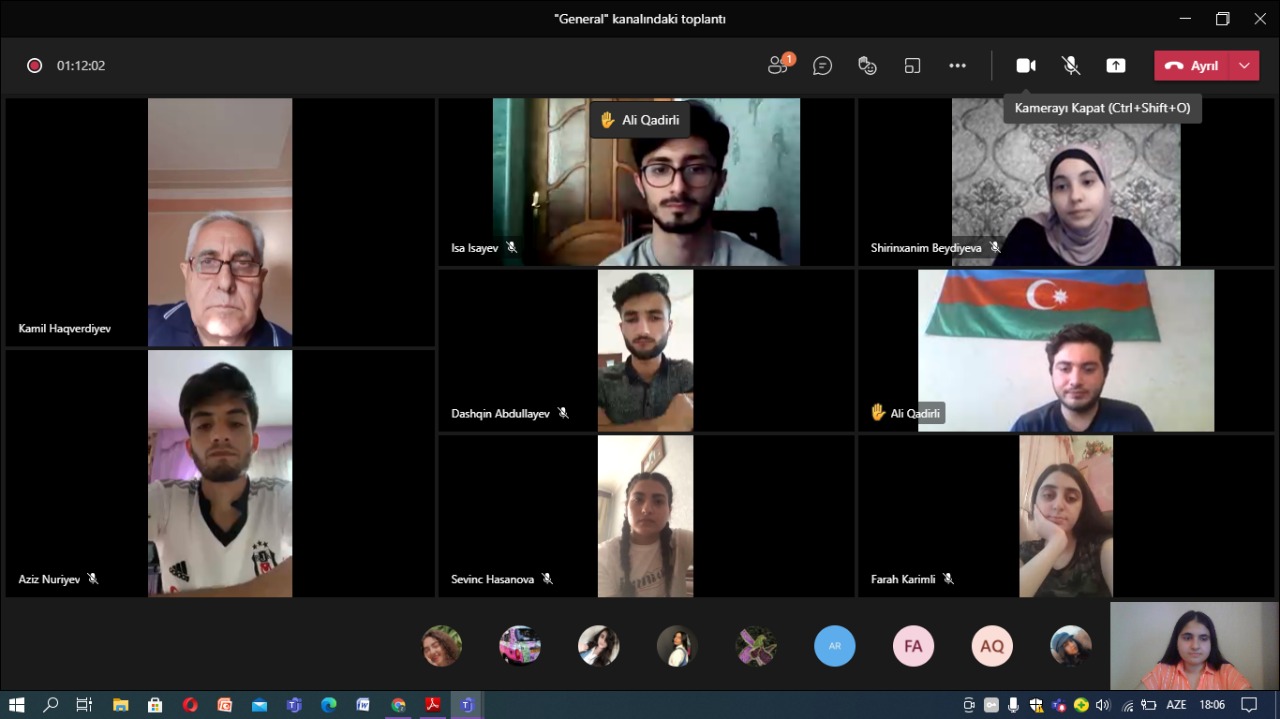
Task: Open Task View on the taskbar
Action: [x=84, y=705]
